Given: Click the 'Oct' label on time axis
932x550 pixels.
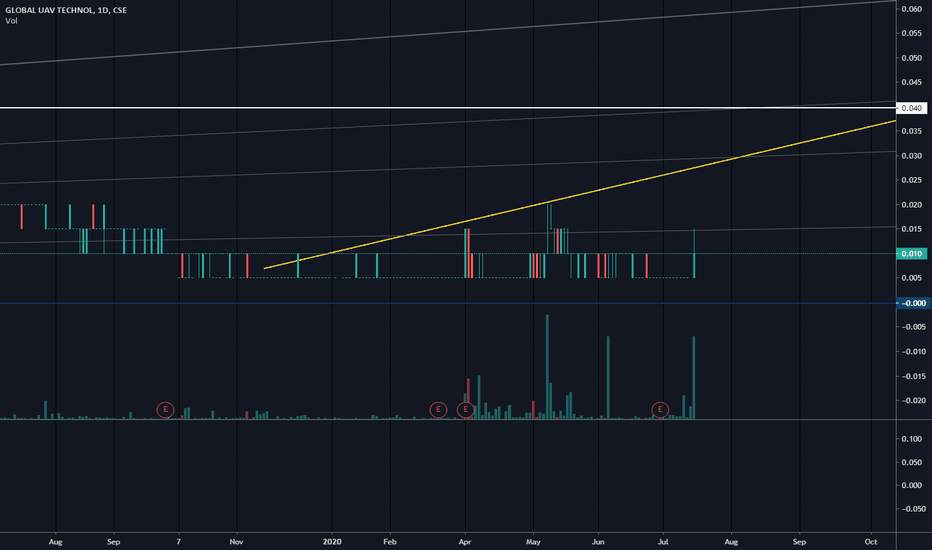Looking at the screenshot, I should pos(871,542).
